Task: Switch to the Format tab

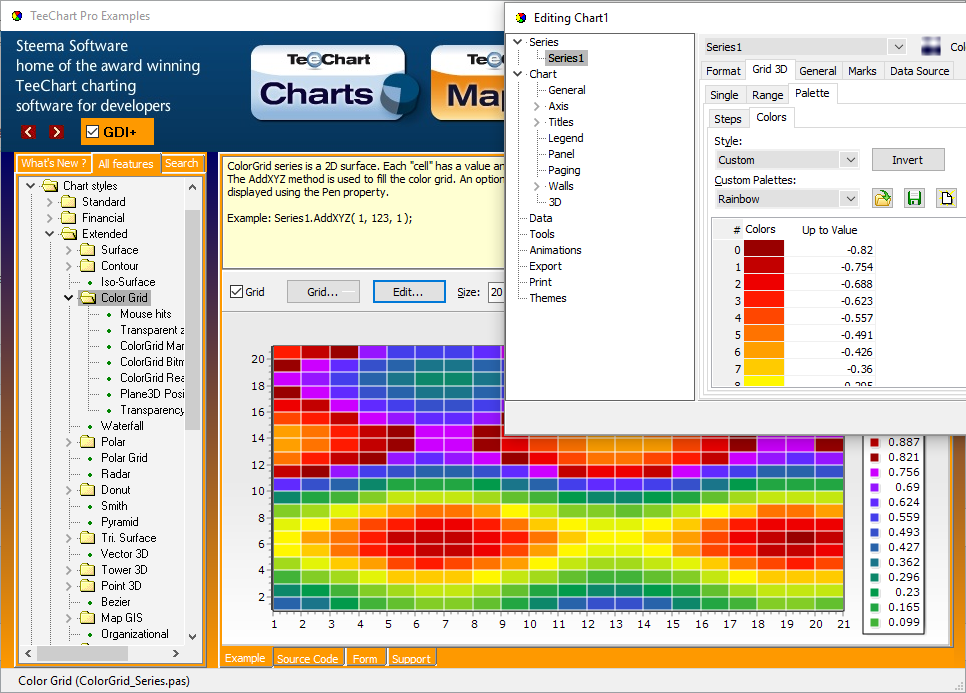Action: (723, 71)
